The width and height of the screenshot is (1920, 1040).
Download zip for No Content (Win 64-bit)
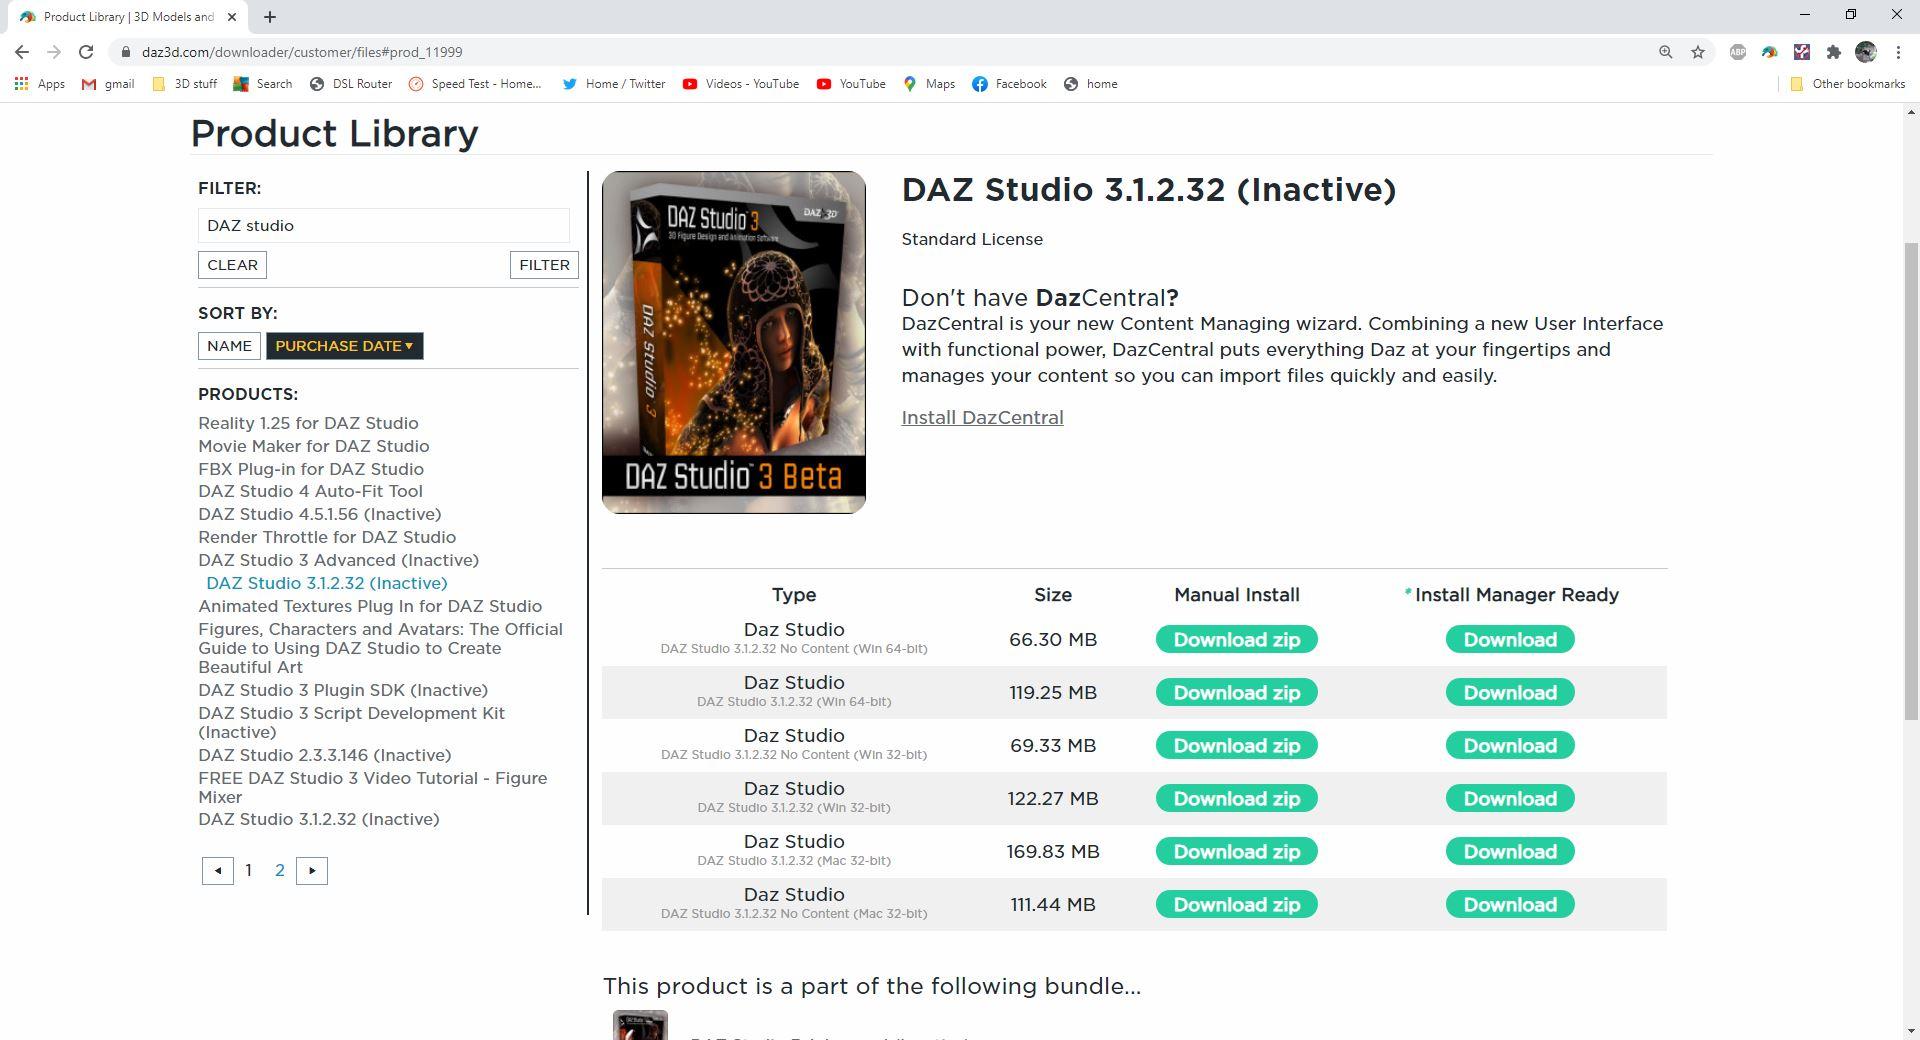click(1237, 640)
